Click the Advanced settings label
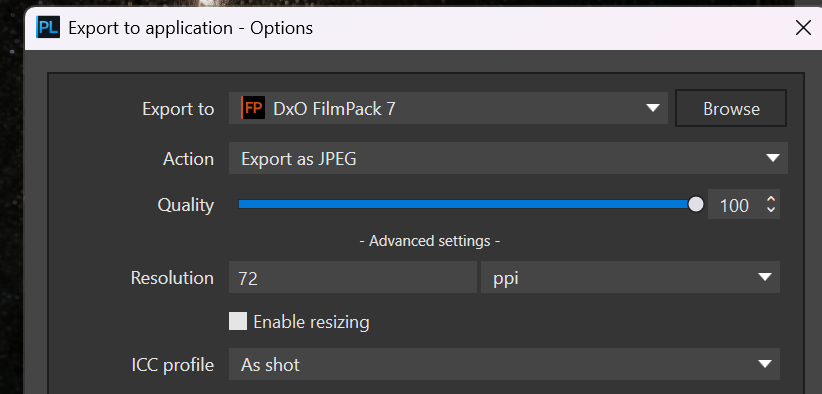The image size is (822, 394). pos(430,241)
